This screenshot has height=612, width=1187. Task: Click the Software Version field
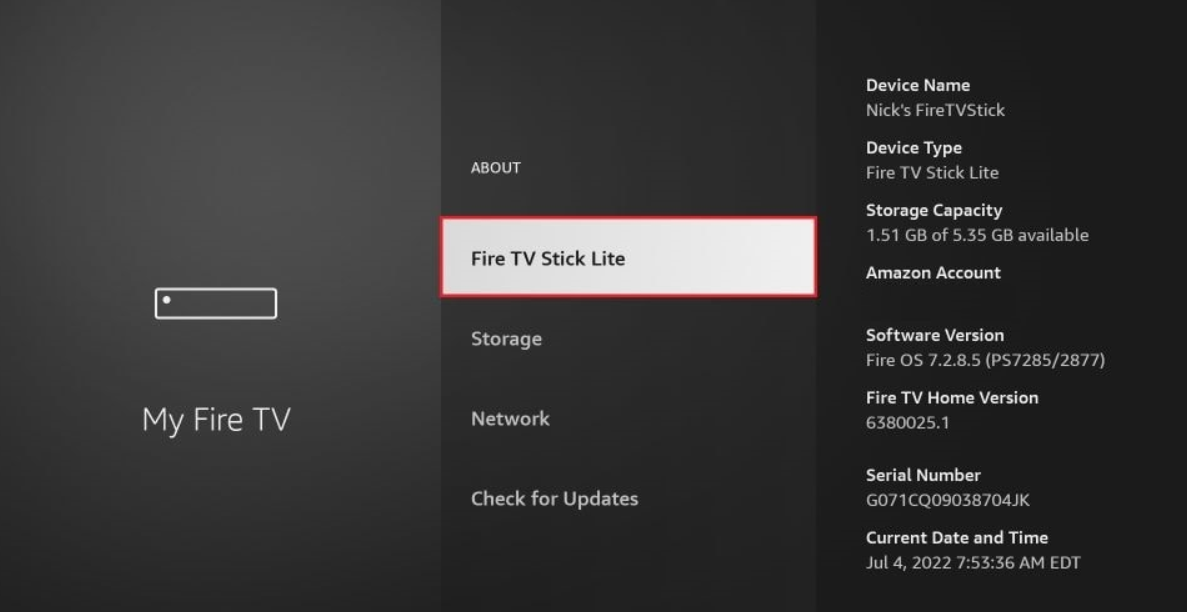(936, 335)
